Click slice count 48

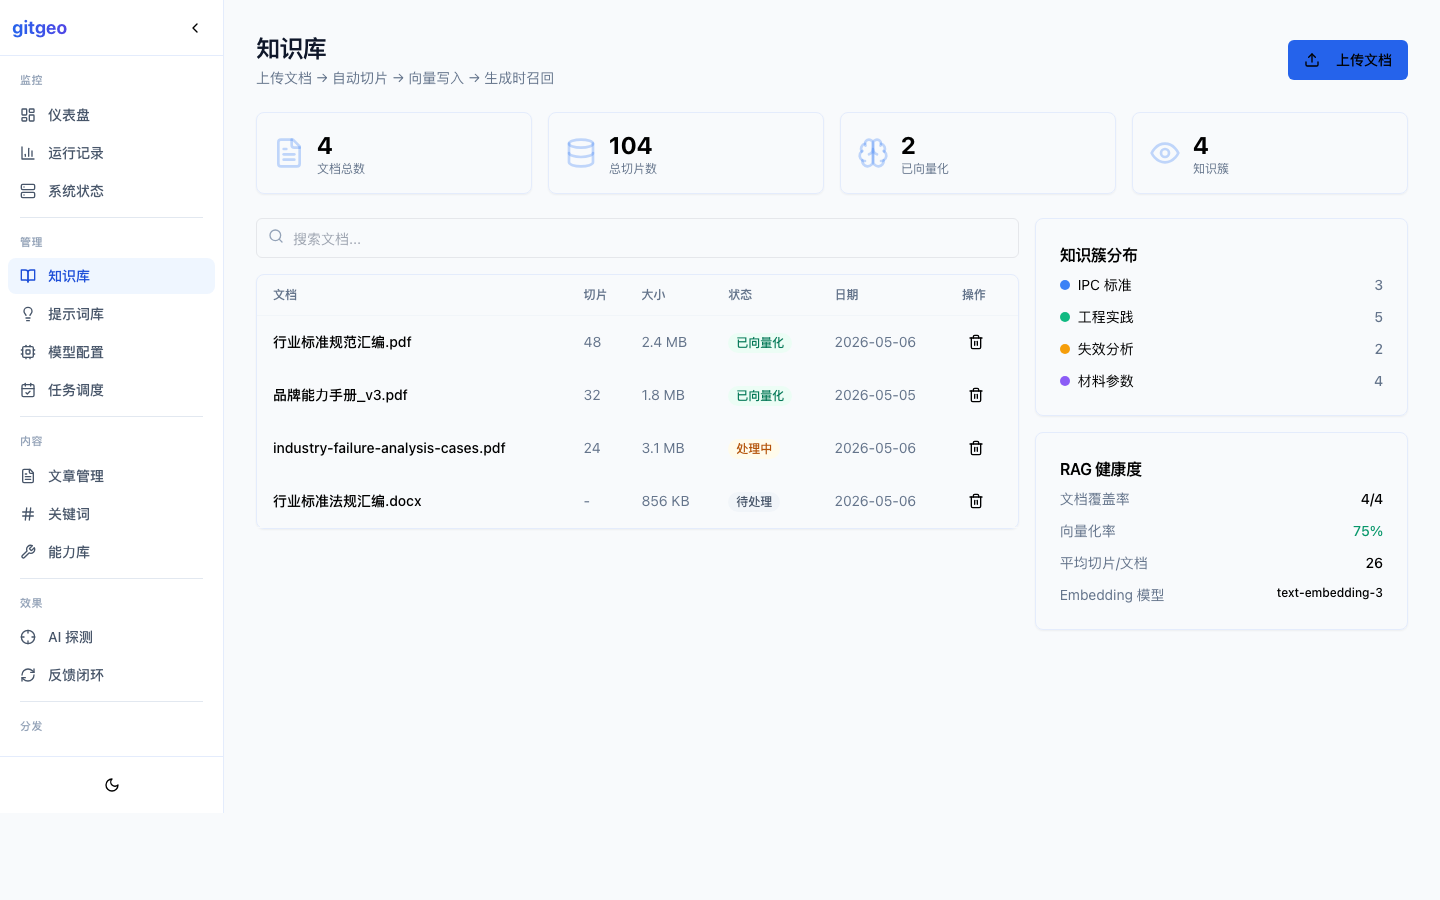592,342
